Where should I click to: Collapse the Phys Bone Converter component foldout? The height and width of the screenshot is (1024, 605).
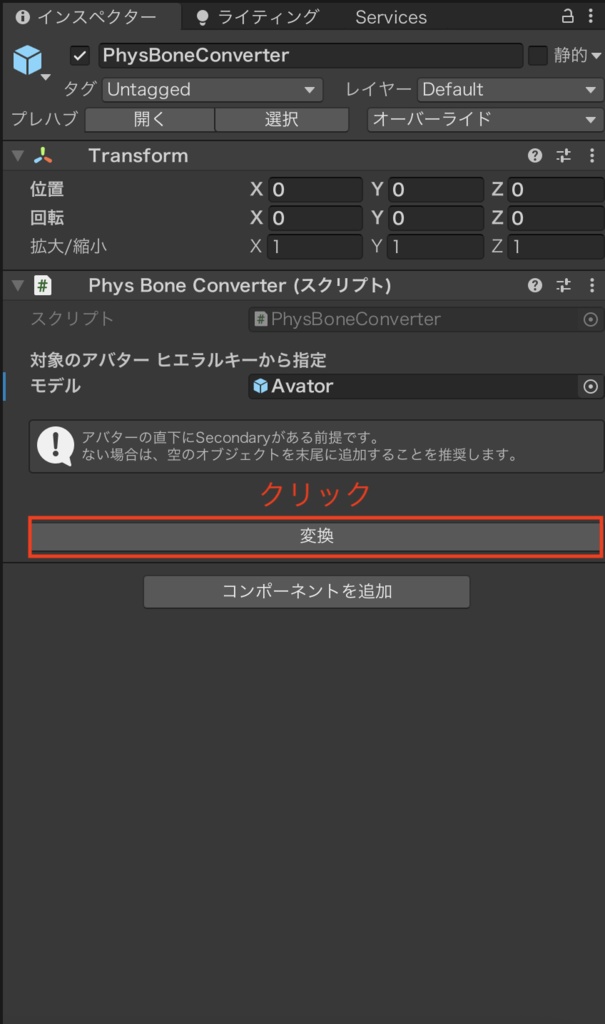click(x=18, y=285)
